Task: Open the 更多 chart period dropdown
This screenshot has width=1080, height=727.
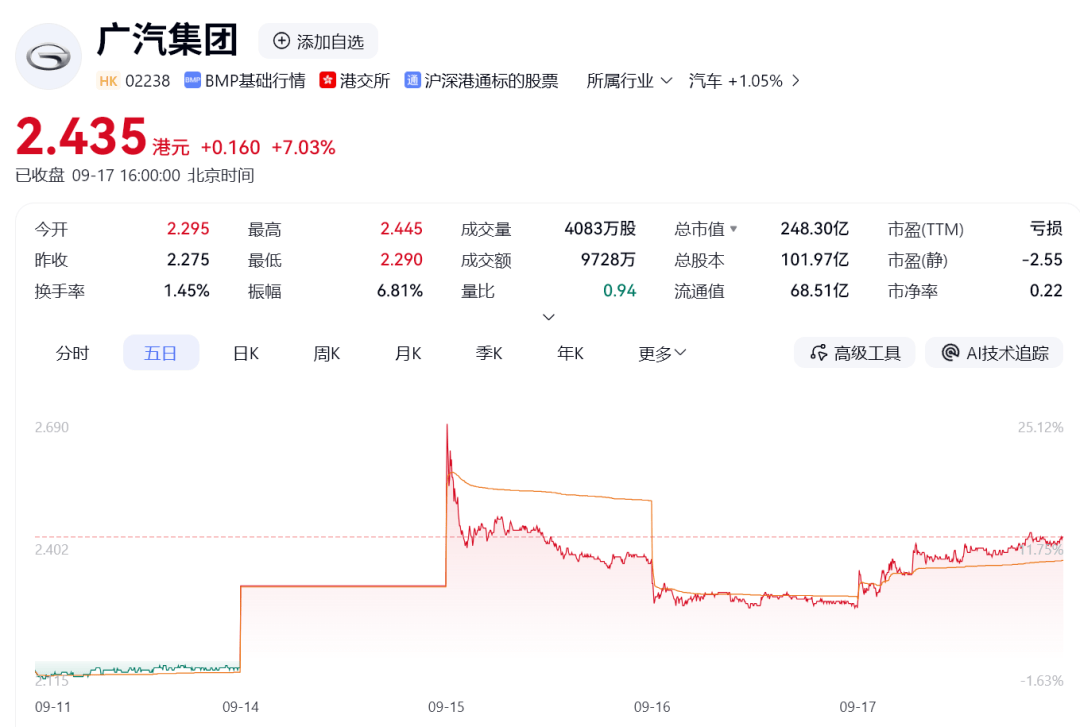Action: click(661, 353)
